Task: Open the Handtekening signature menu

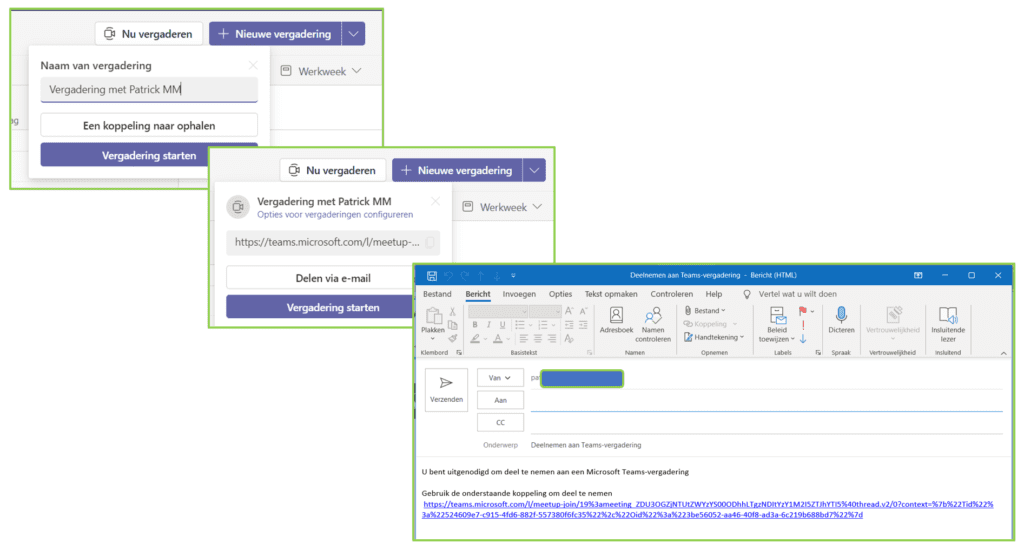Action: [x=714, y=337]
